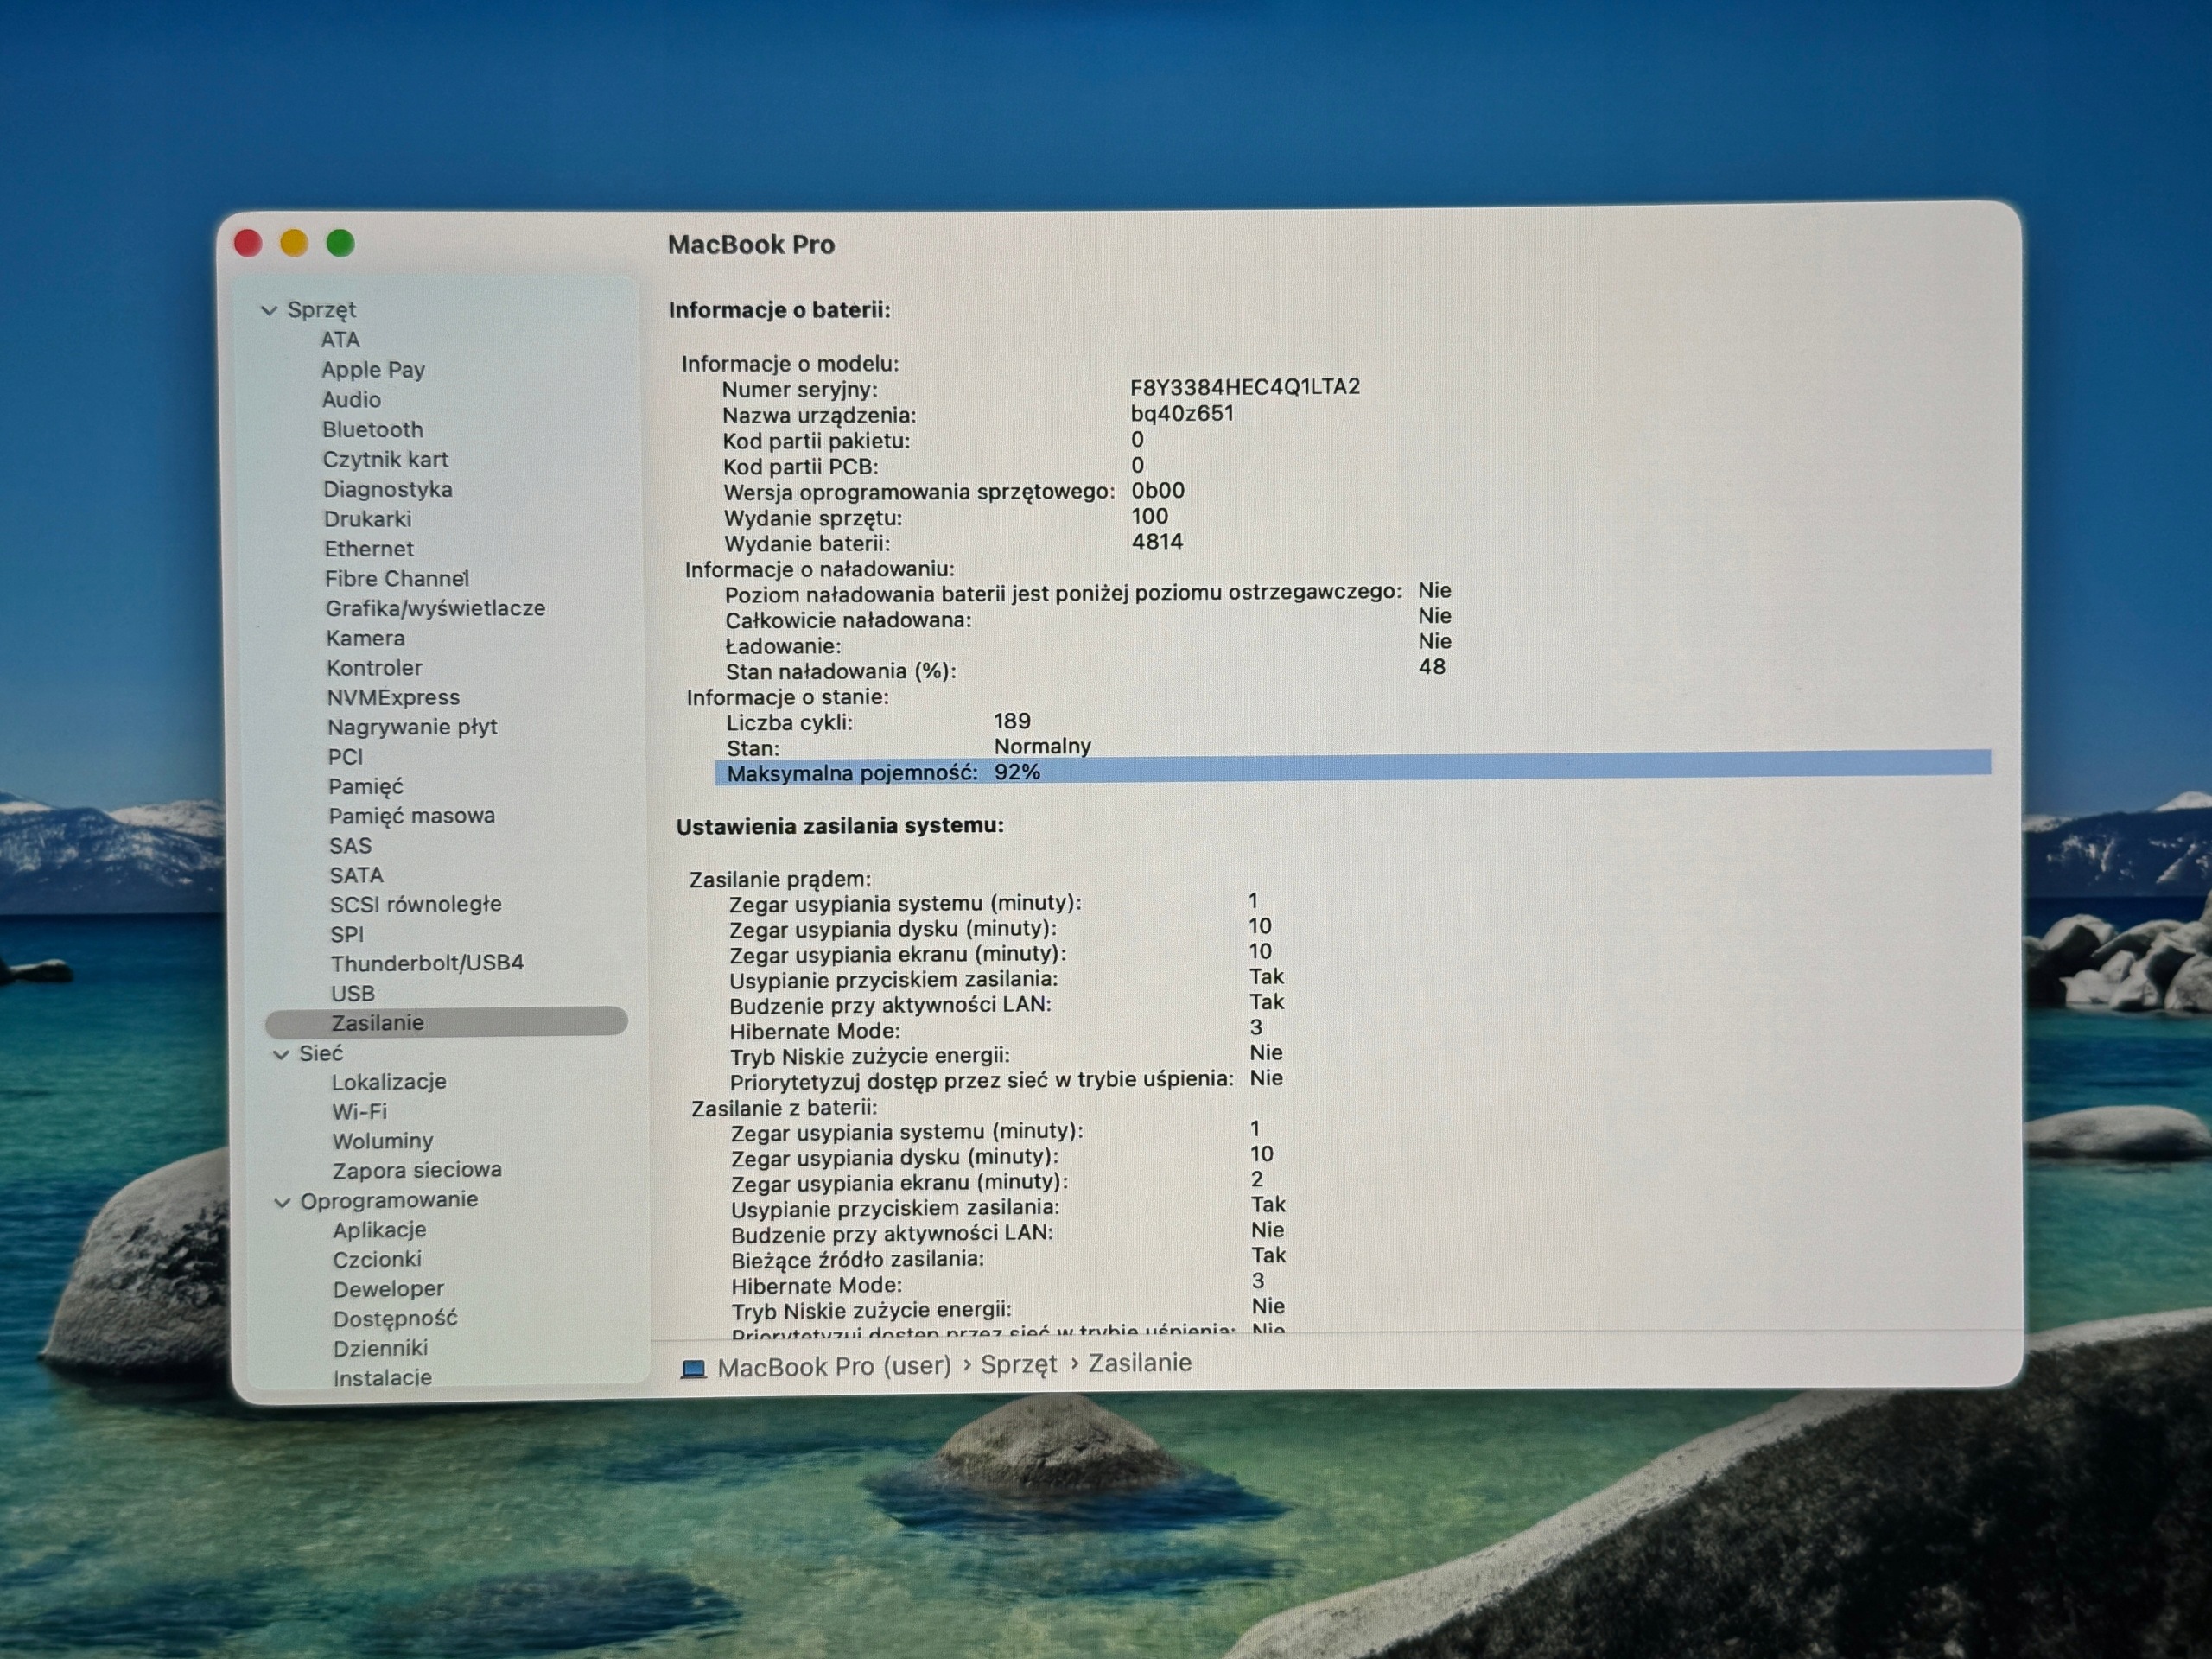This screenshot has width=2212, height=1659.
Task: Open Lokalizacje under Sieć
Action: 388,1083
